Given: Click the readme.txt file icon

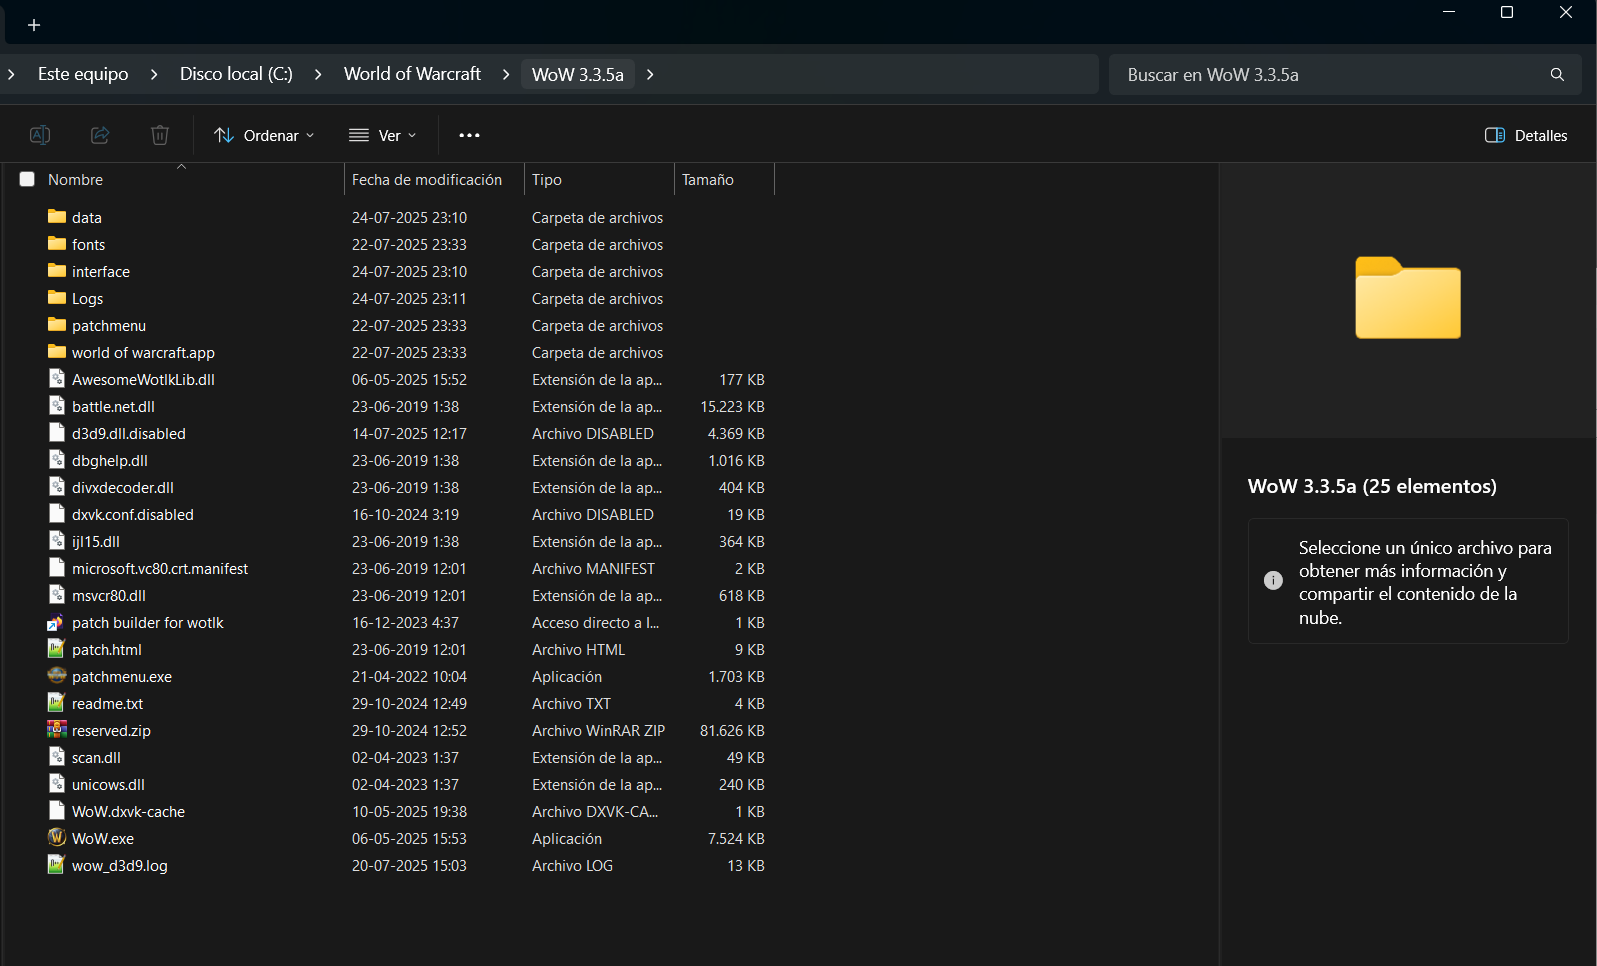Looking at the screenshot, I should coord(57,702).
